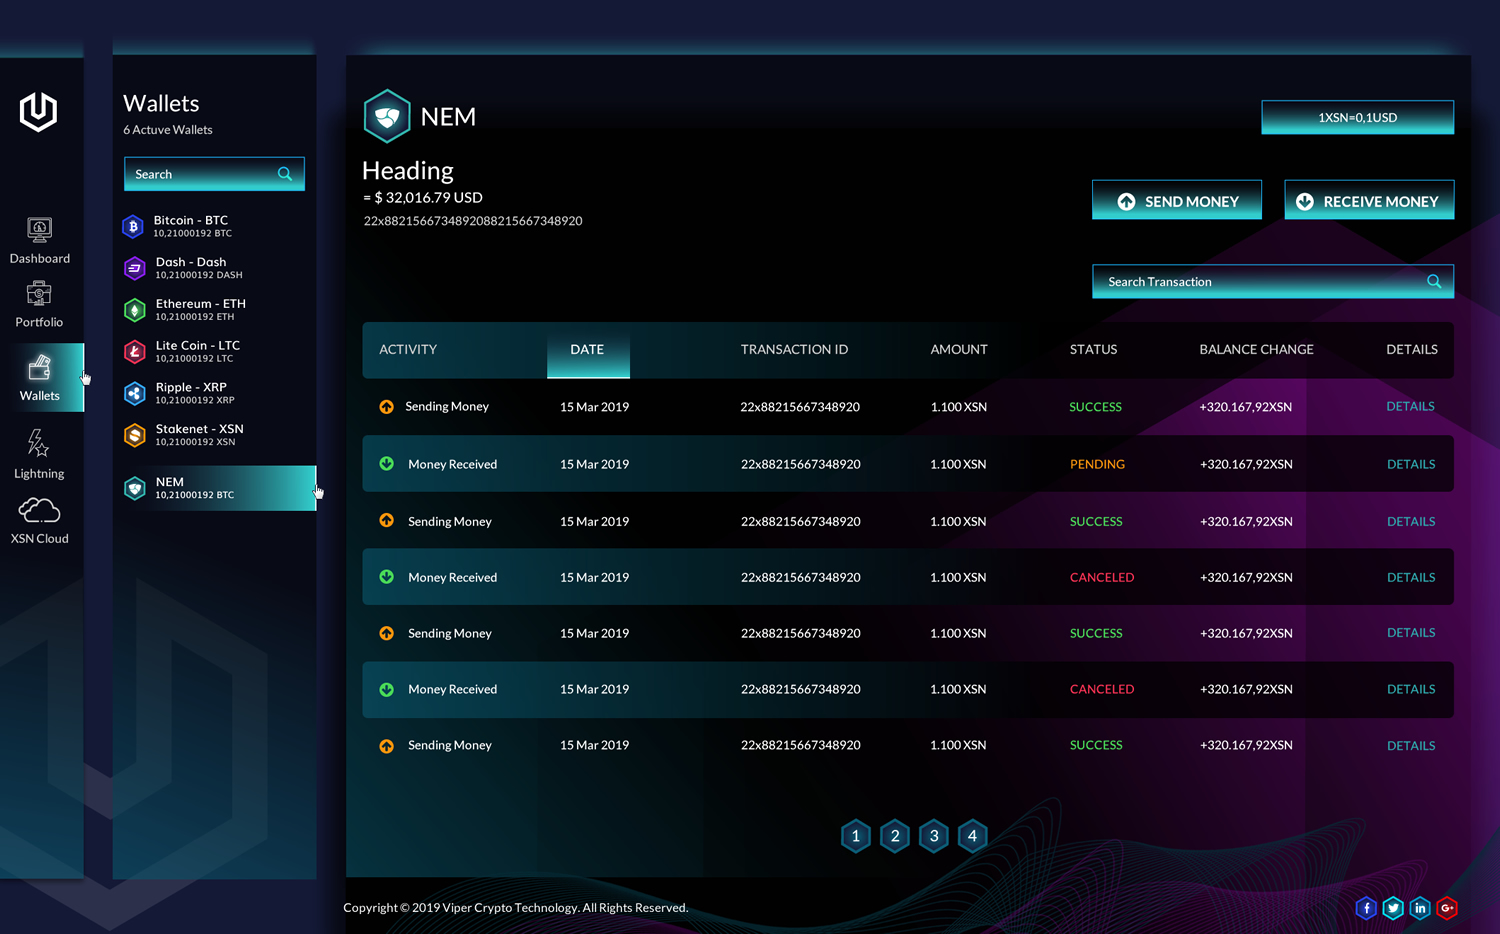Click the Search Transaction magnifier icon

pos(1434,281)
